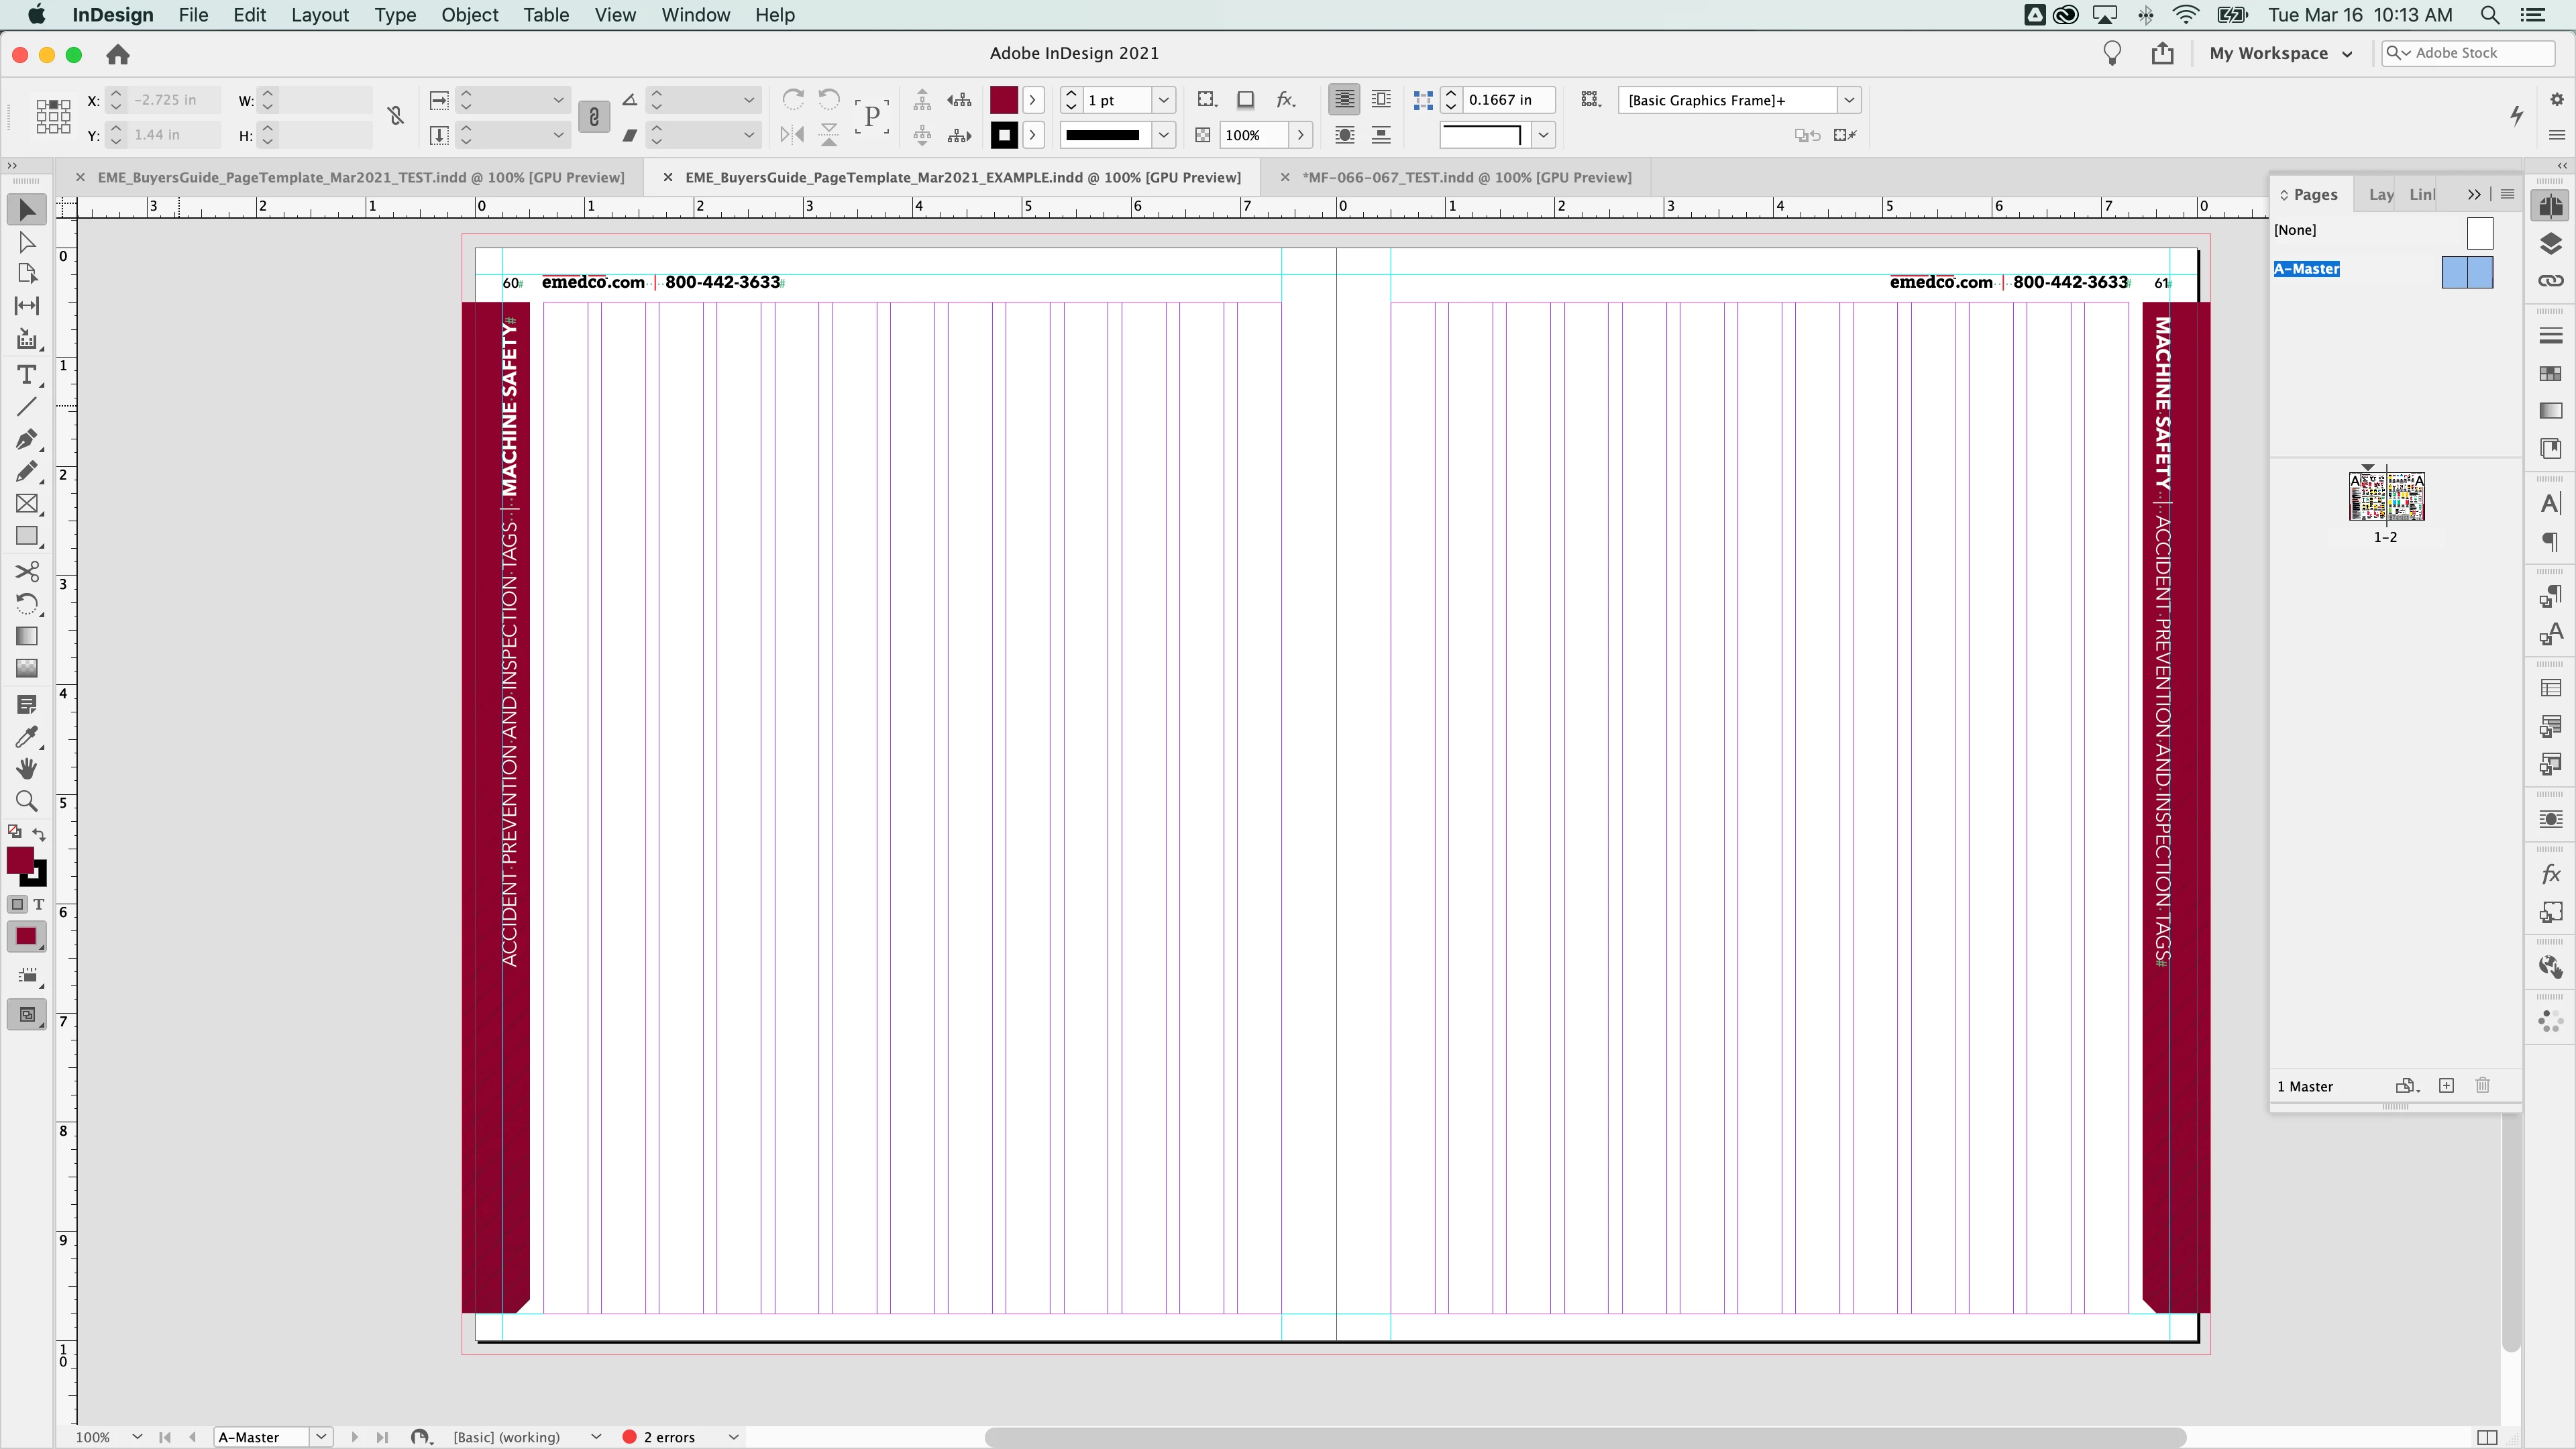Viewport: 2576px width, 1449px height.
Task: Select the Type tool
Action: point(27,374)
